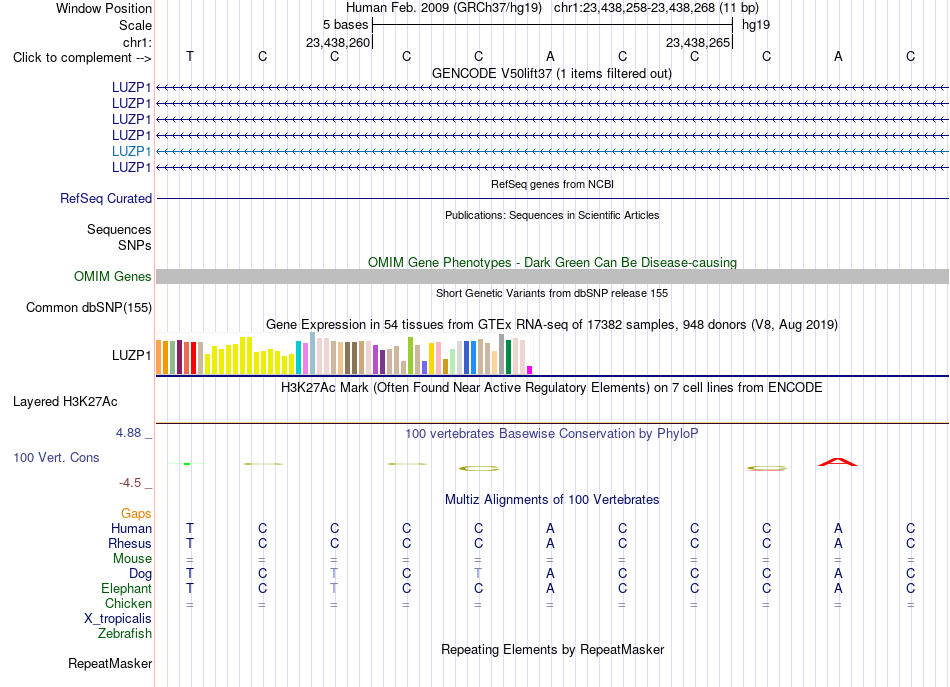Click the 'Scale' track label
Screen dimensions: 950x687
coord(135,25)
